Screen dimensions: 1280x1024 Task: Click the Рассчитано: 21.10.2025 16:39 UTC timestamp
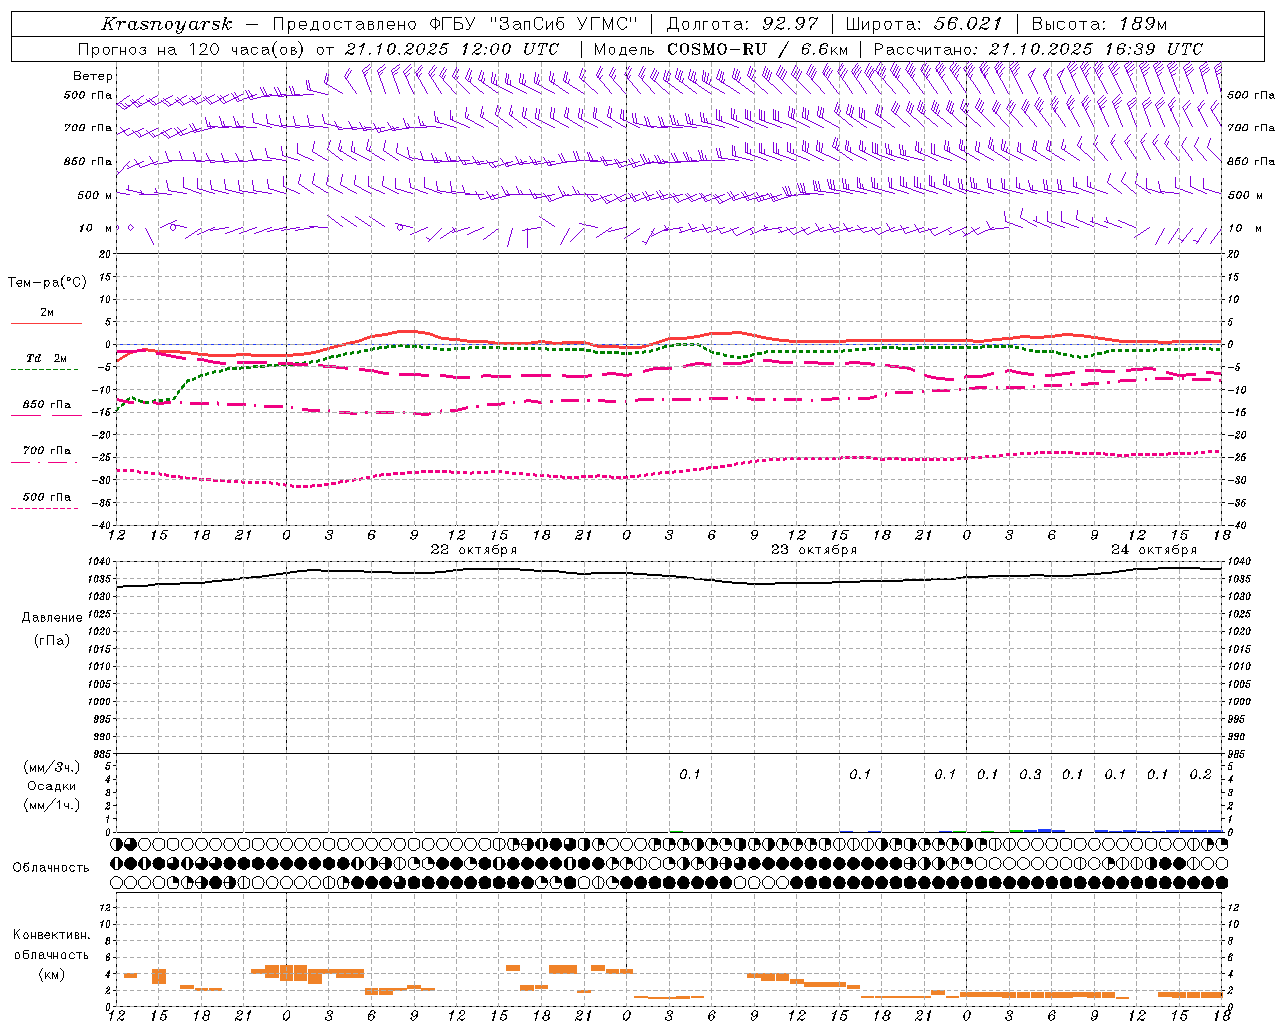1038,49
